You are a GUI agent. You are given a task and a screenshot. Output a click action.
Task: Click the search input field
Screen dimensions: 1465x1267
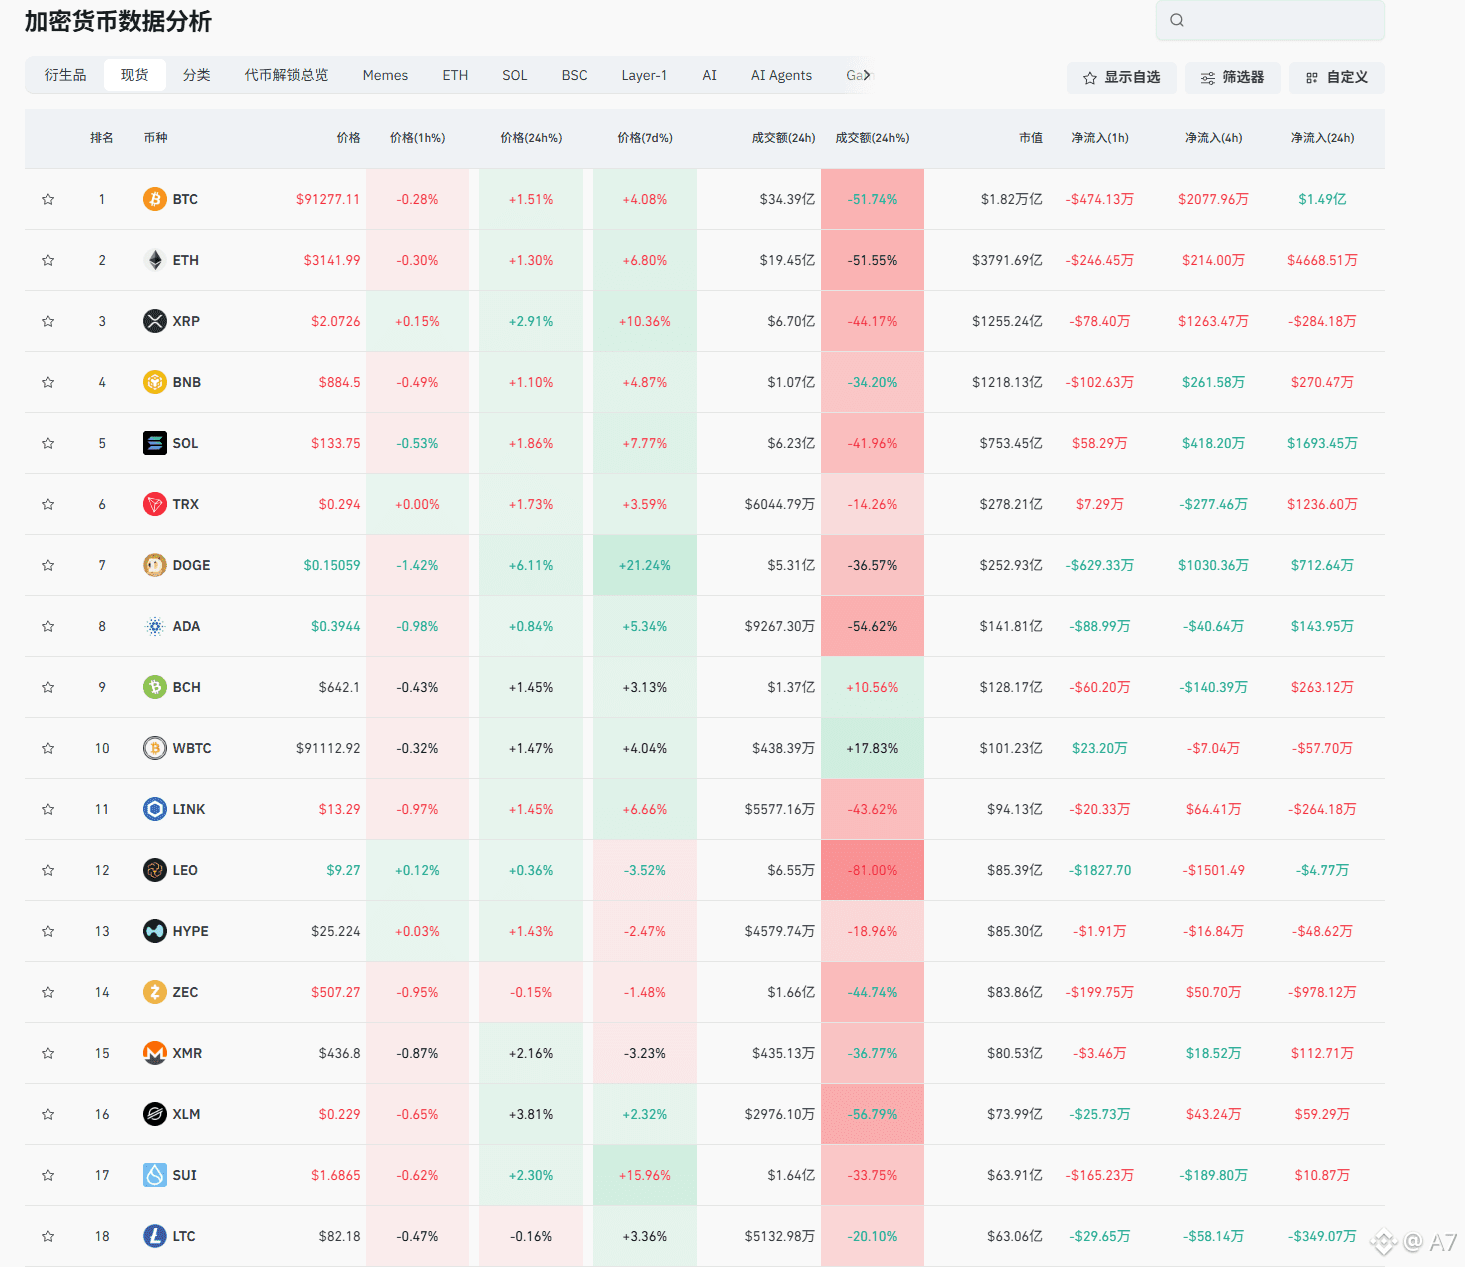pyautogui.click(x=1270, y=20)
